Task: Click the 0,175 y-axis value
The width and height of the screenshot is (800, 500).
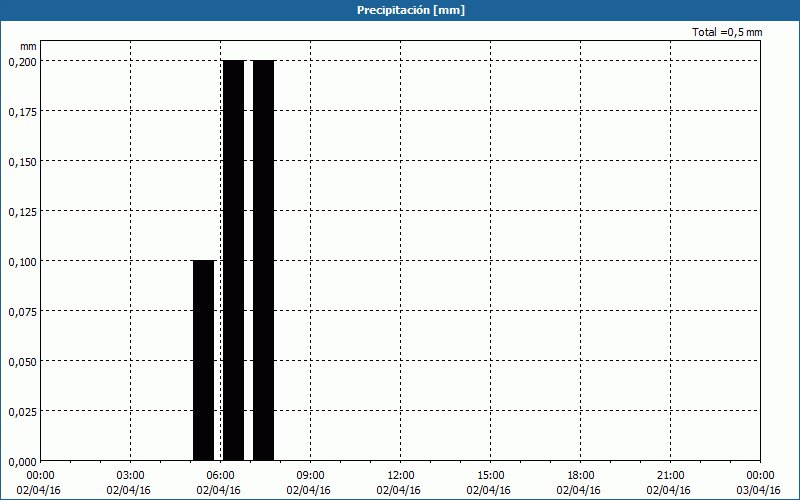Action: [x=22, y=112]
